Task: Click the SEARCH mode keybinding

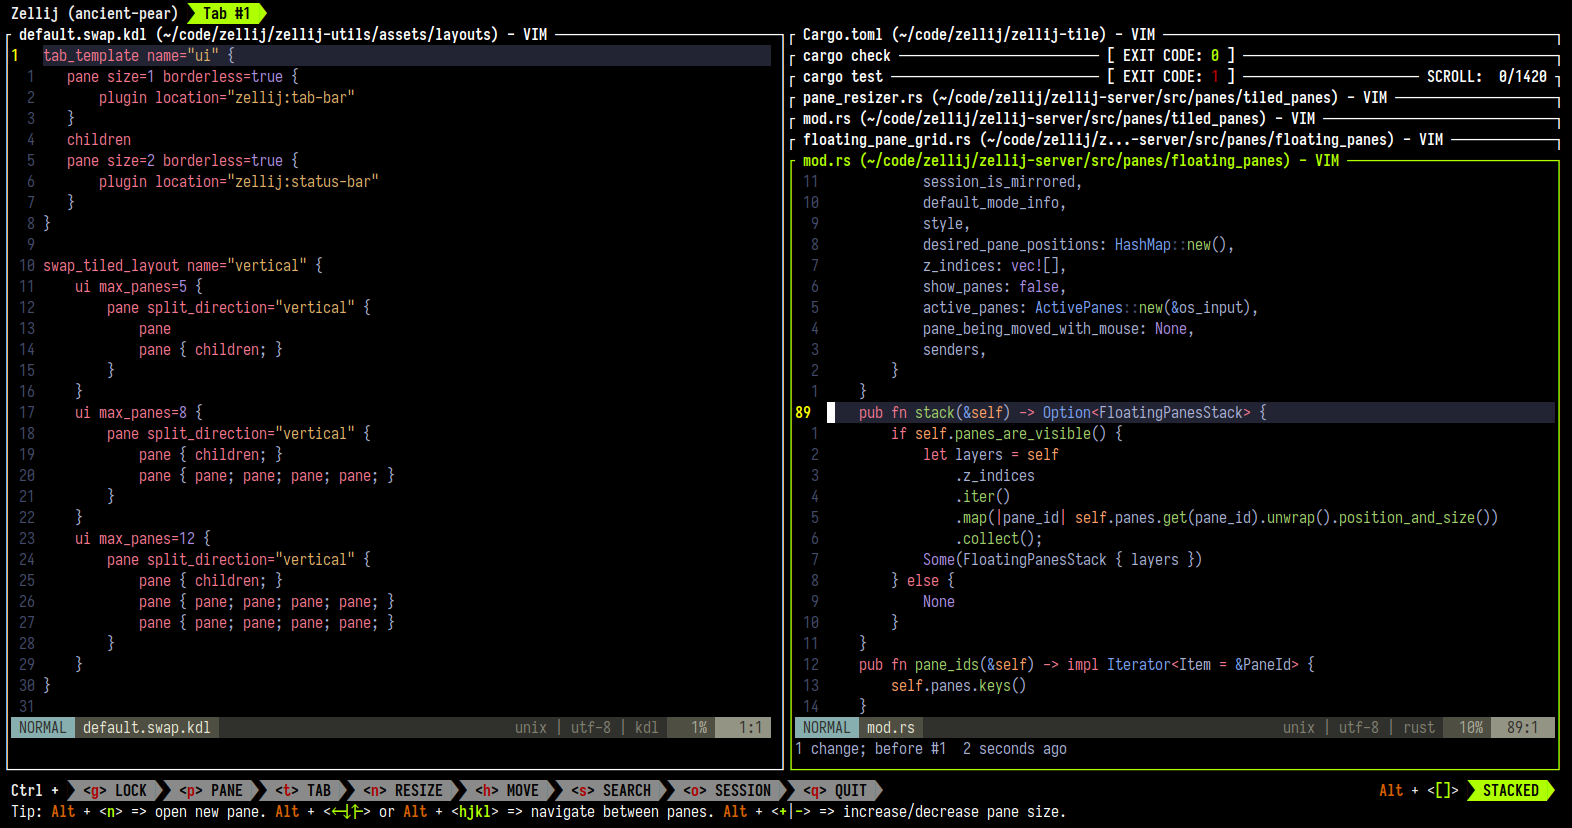Action: pos(611,790)
